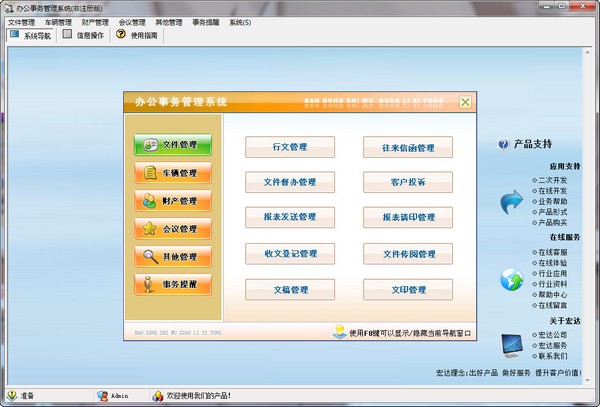Viewport: 600px width, 407px height.
Task: Follow the 行业资料 link
Action: [553, 284]
